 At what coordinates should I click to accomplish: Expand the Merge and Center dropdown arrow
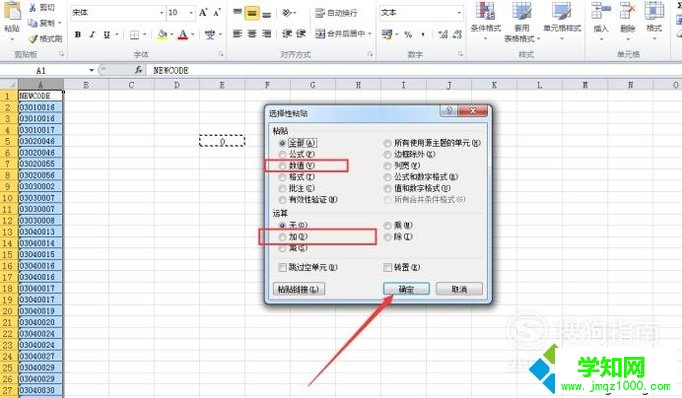pyautogui.click(x=370, y=33)
